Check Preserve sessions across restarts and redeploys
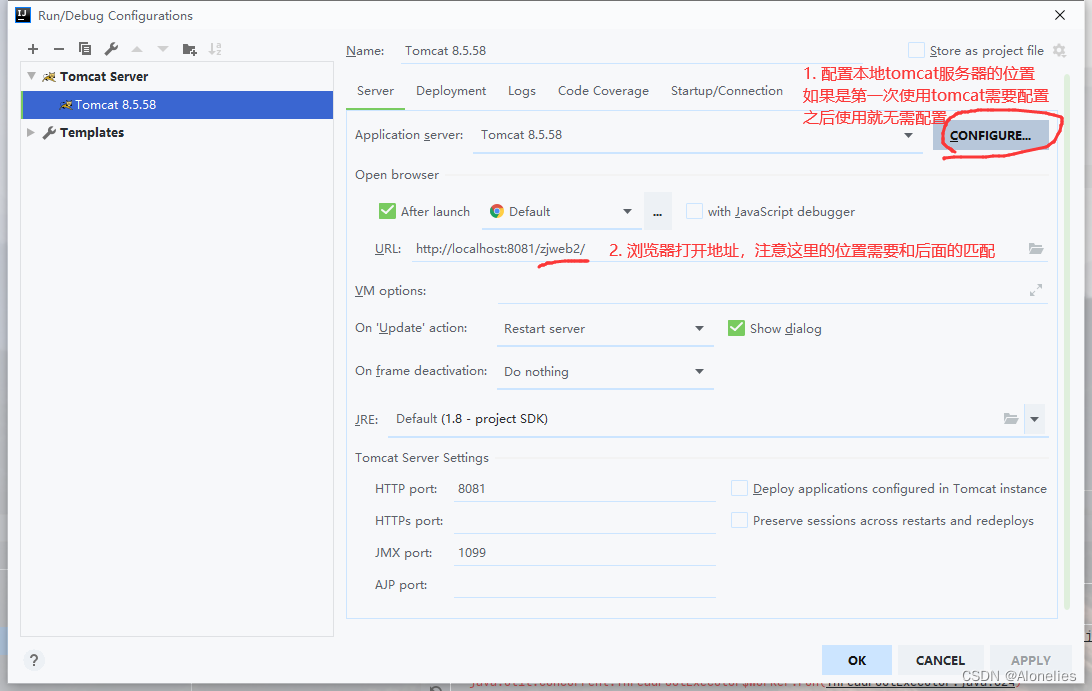Viewport: 1092px width, 691px height. (x=740, y=520)
